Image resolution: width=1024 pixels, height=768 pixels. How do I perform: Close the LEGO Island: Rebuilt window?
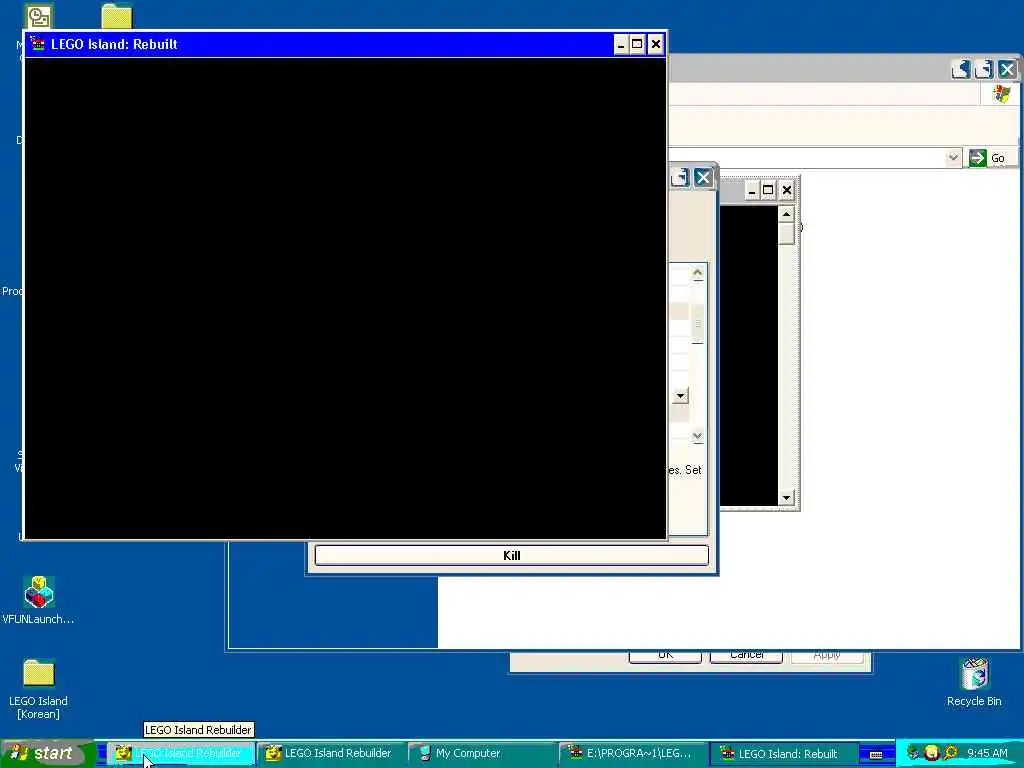pos(656,44)
